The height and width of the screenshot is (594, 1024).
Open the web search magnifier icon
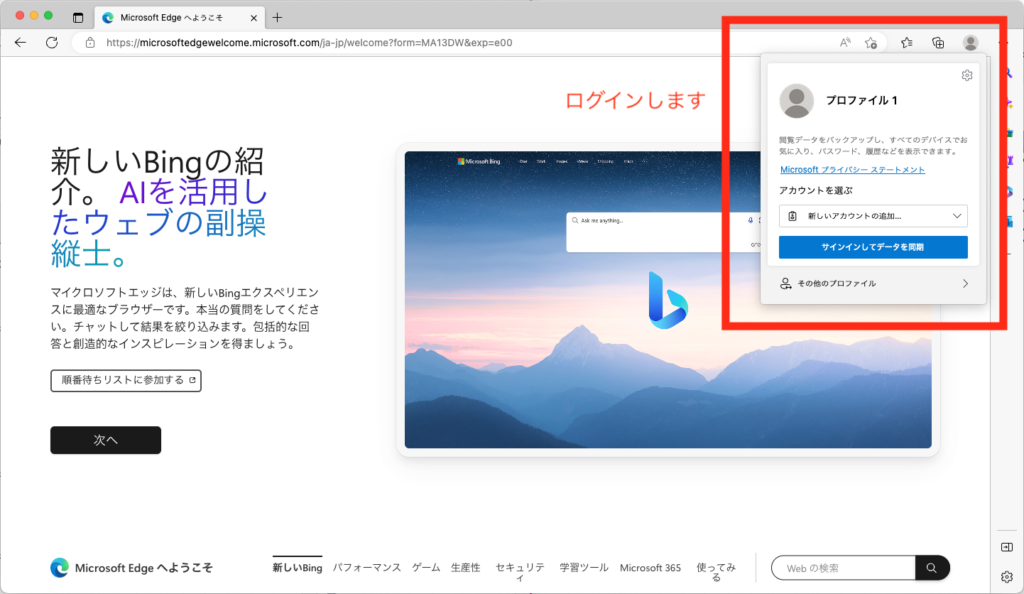932,567
